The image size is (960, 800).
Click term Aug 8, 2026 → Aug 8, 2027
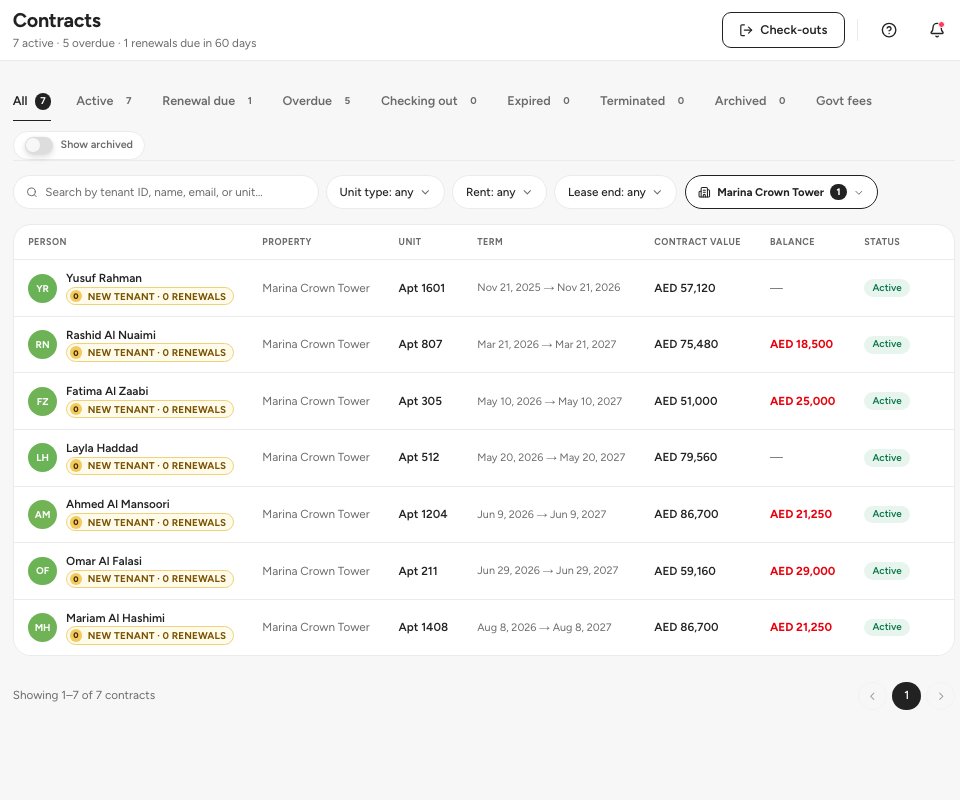coord(544,627)
